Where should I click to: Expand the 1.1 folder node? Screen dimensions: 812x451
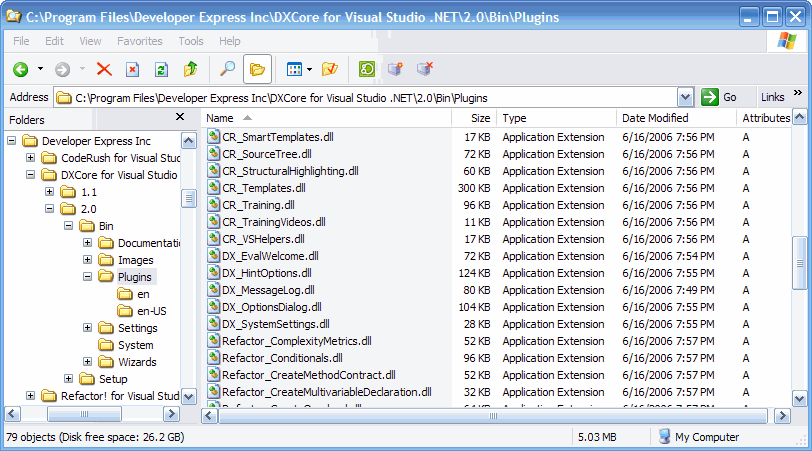50,192
